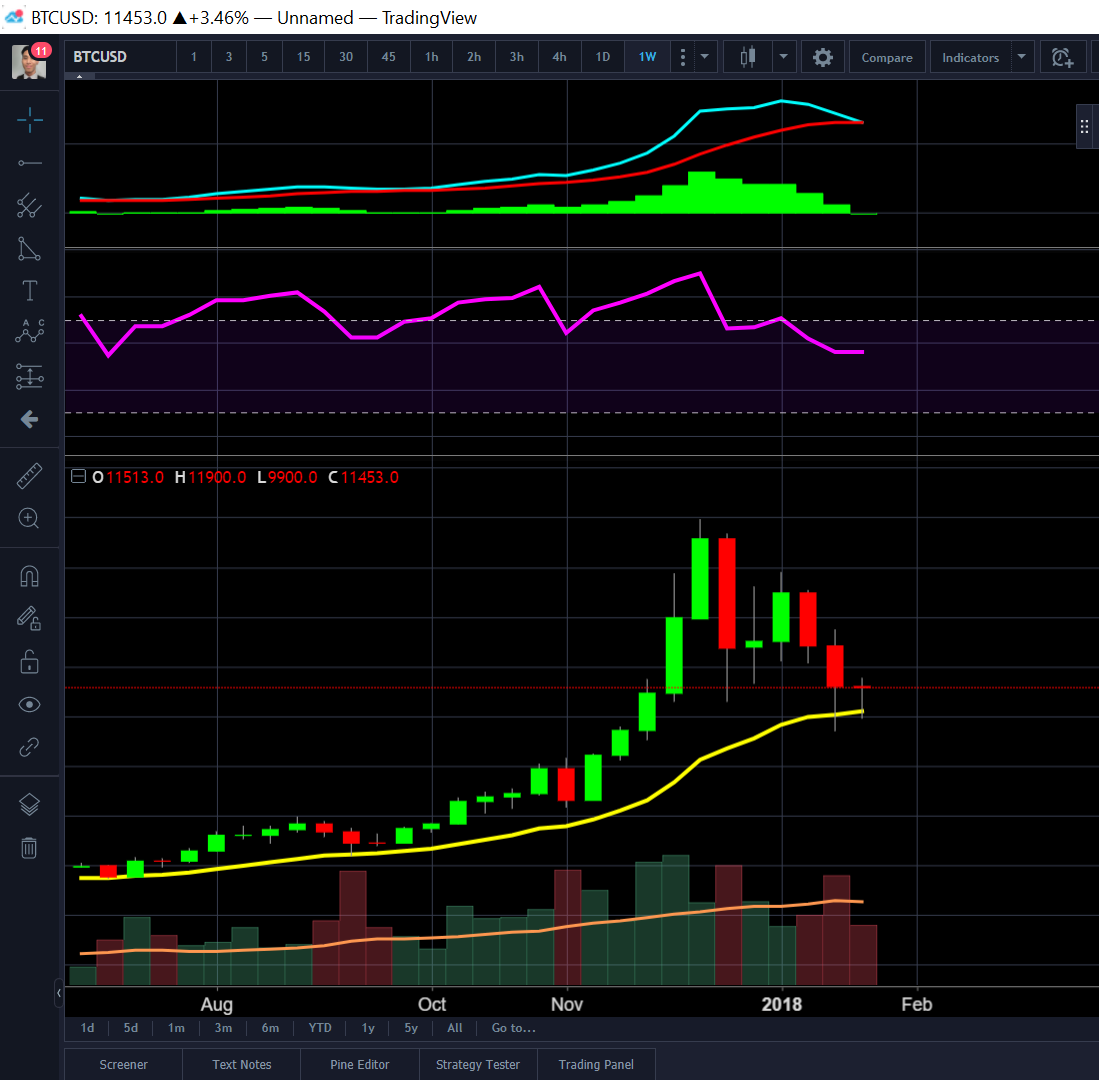
Task: Select the crosshair cursor tool
Action: [x=29, y=120]
